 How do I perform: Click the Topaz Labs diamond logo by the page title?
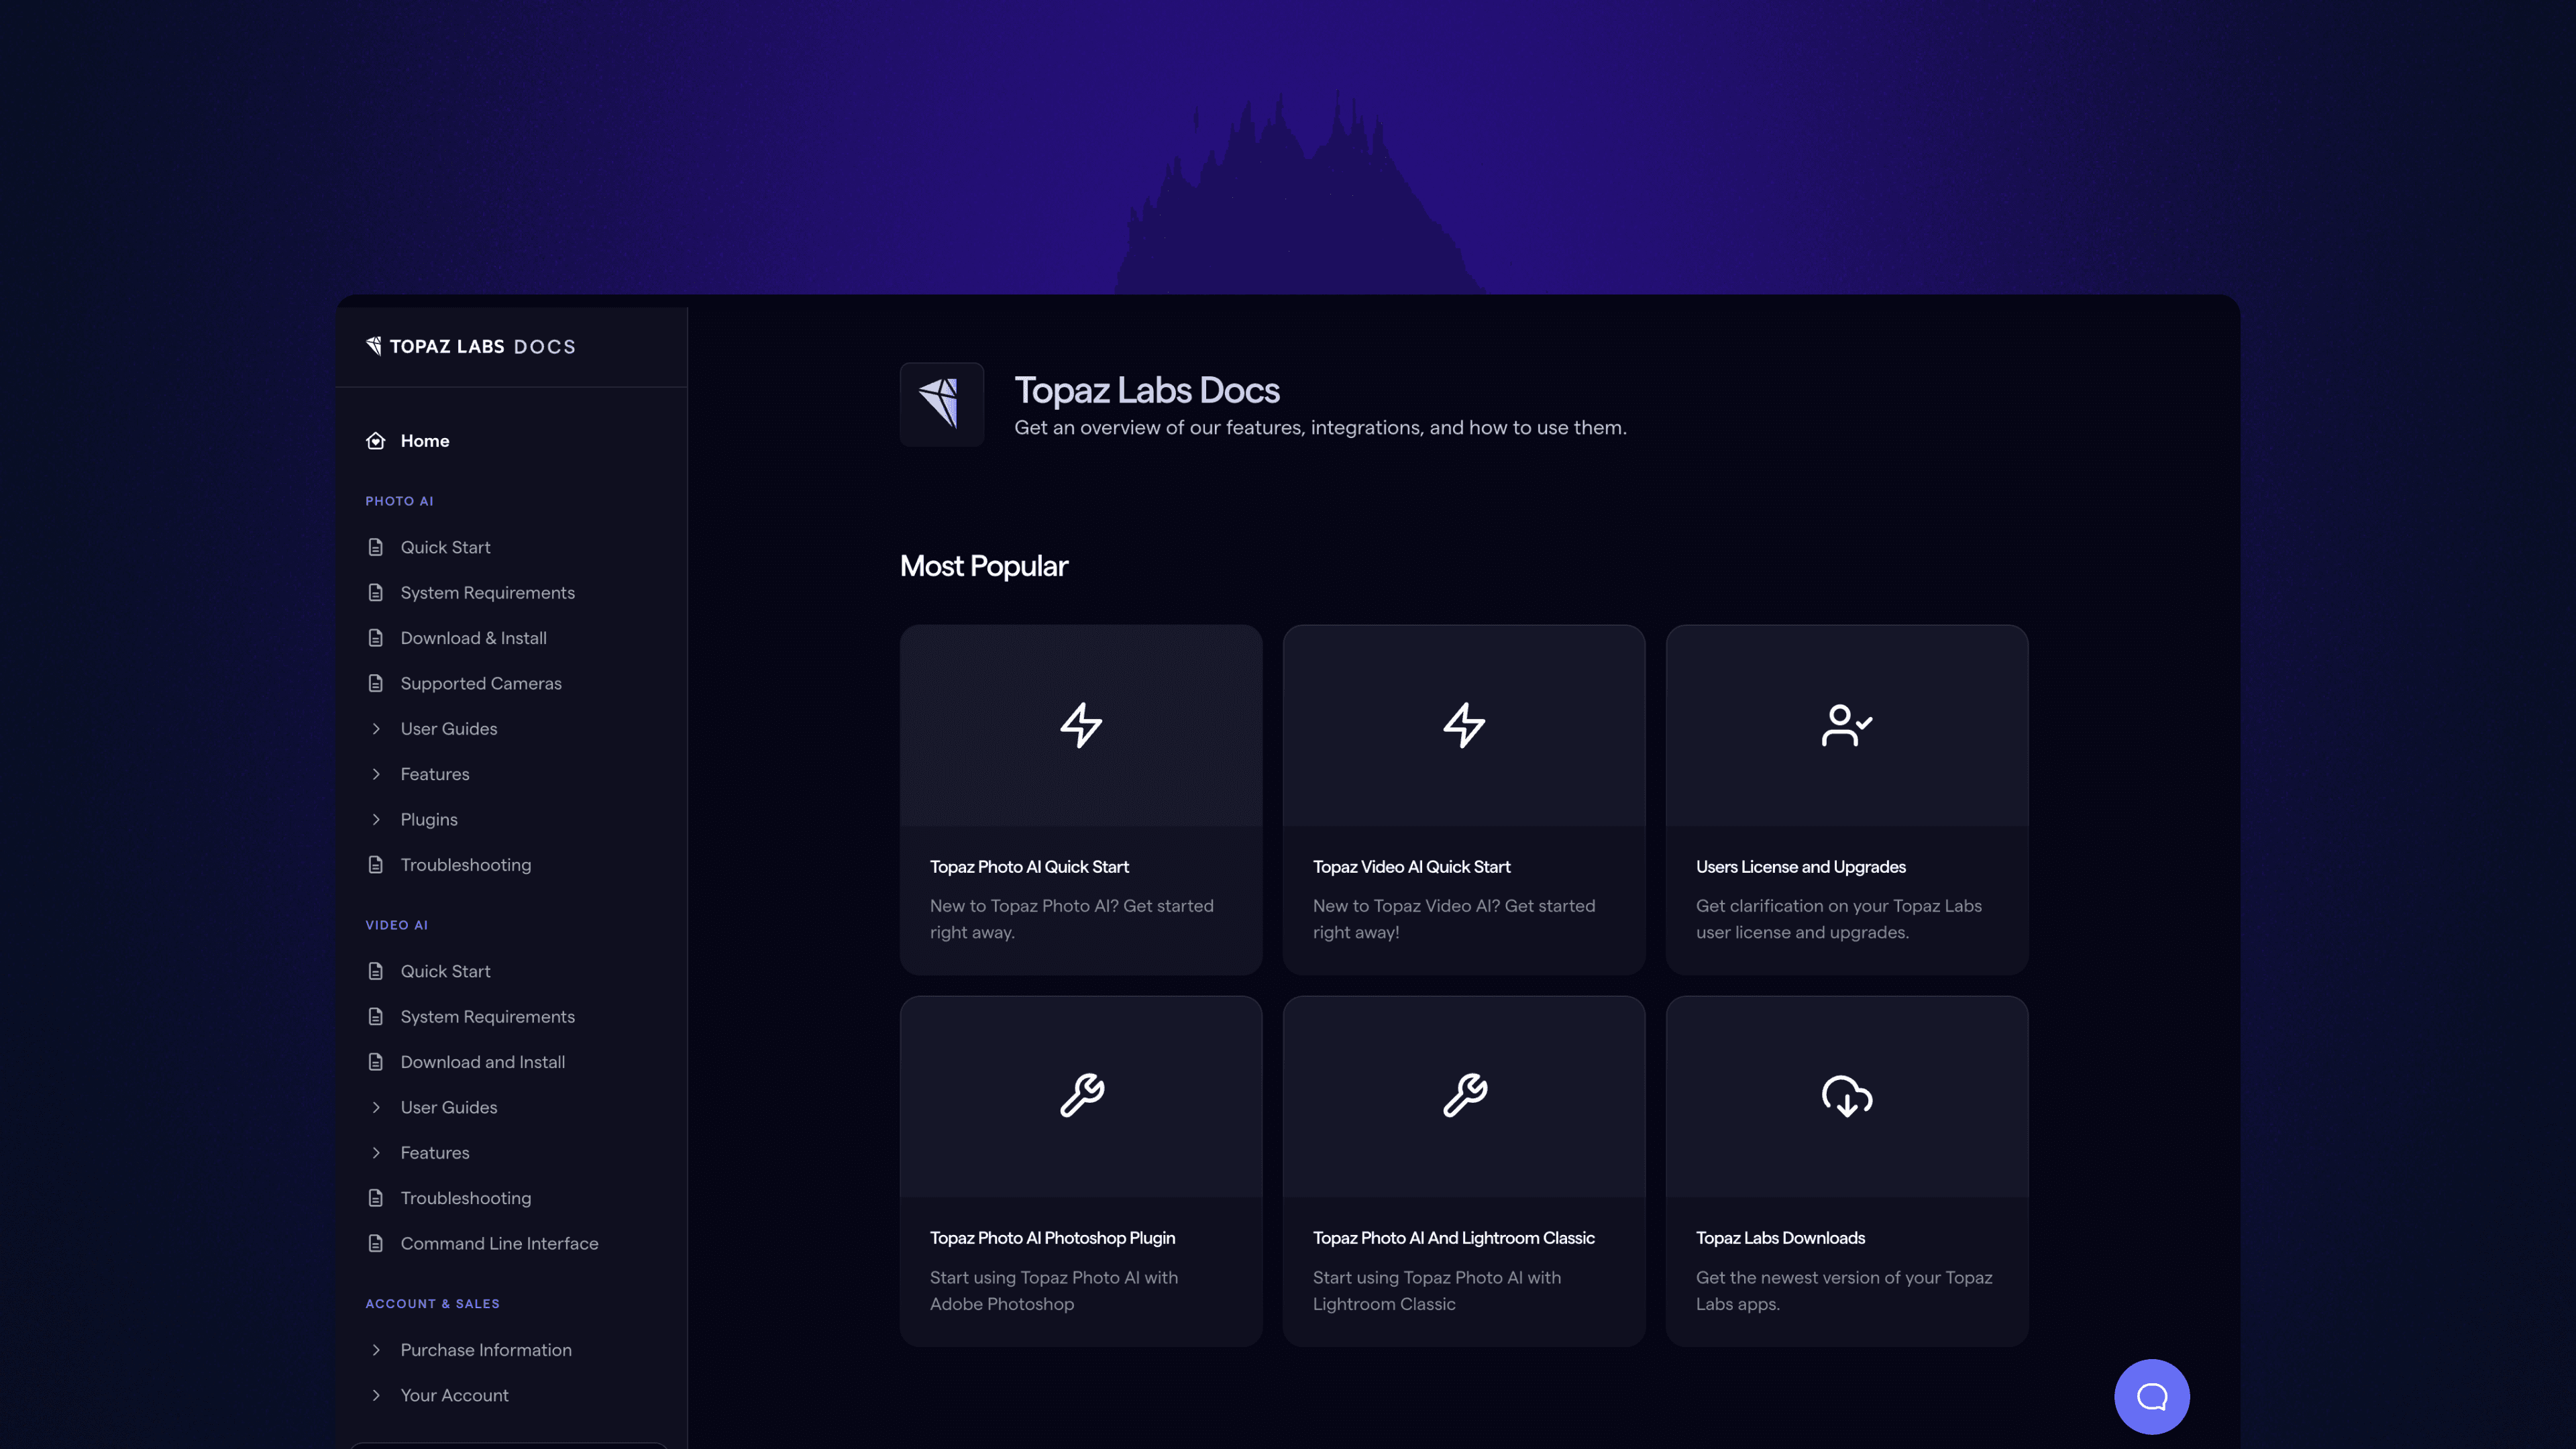[x=941, y=404]
